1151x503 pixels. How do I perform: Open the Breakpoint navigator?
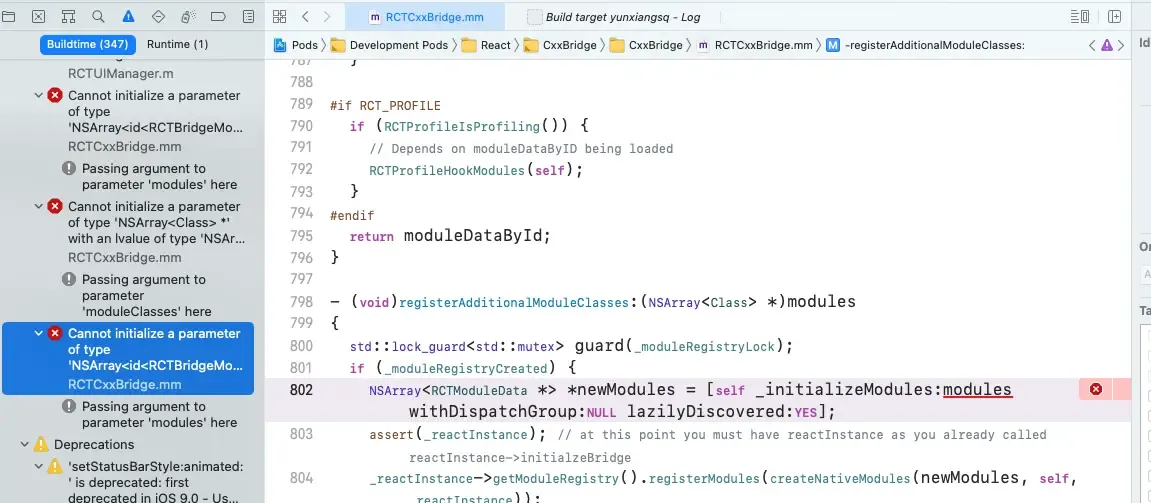point(218,16)
